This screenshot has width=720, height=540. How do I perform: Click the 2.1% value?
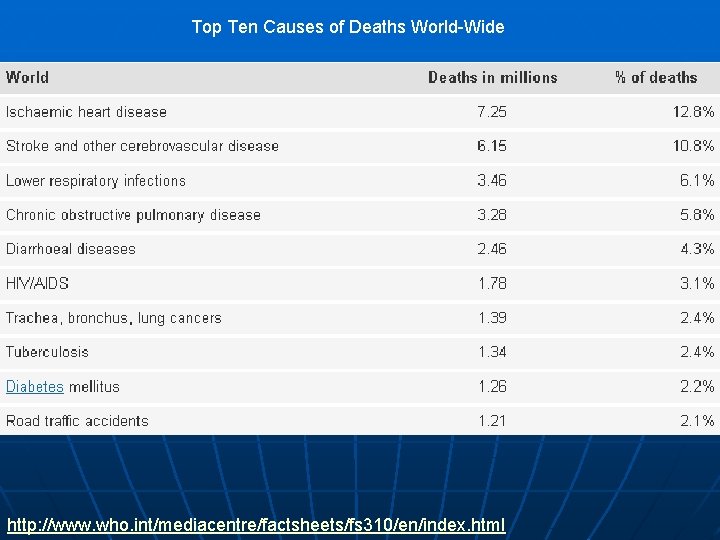pyautogui.click(x=697, y=421)
